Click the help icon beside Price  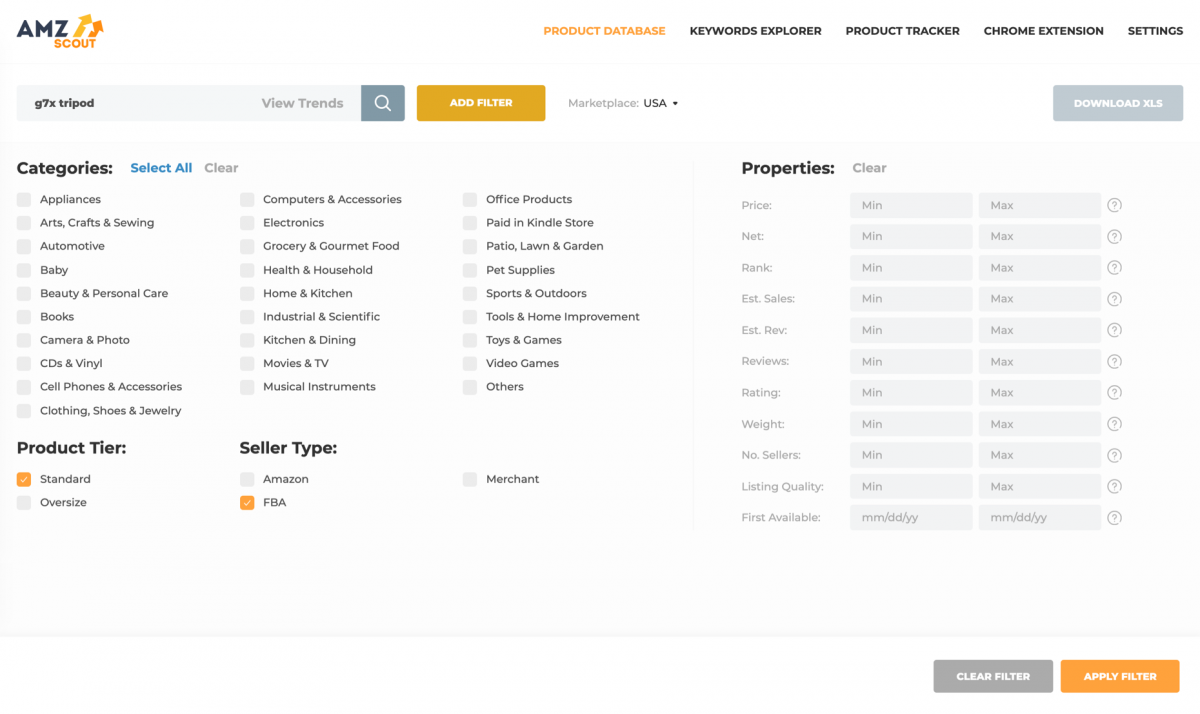click(x=1114, y=205)
